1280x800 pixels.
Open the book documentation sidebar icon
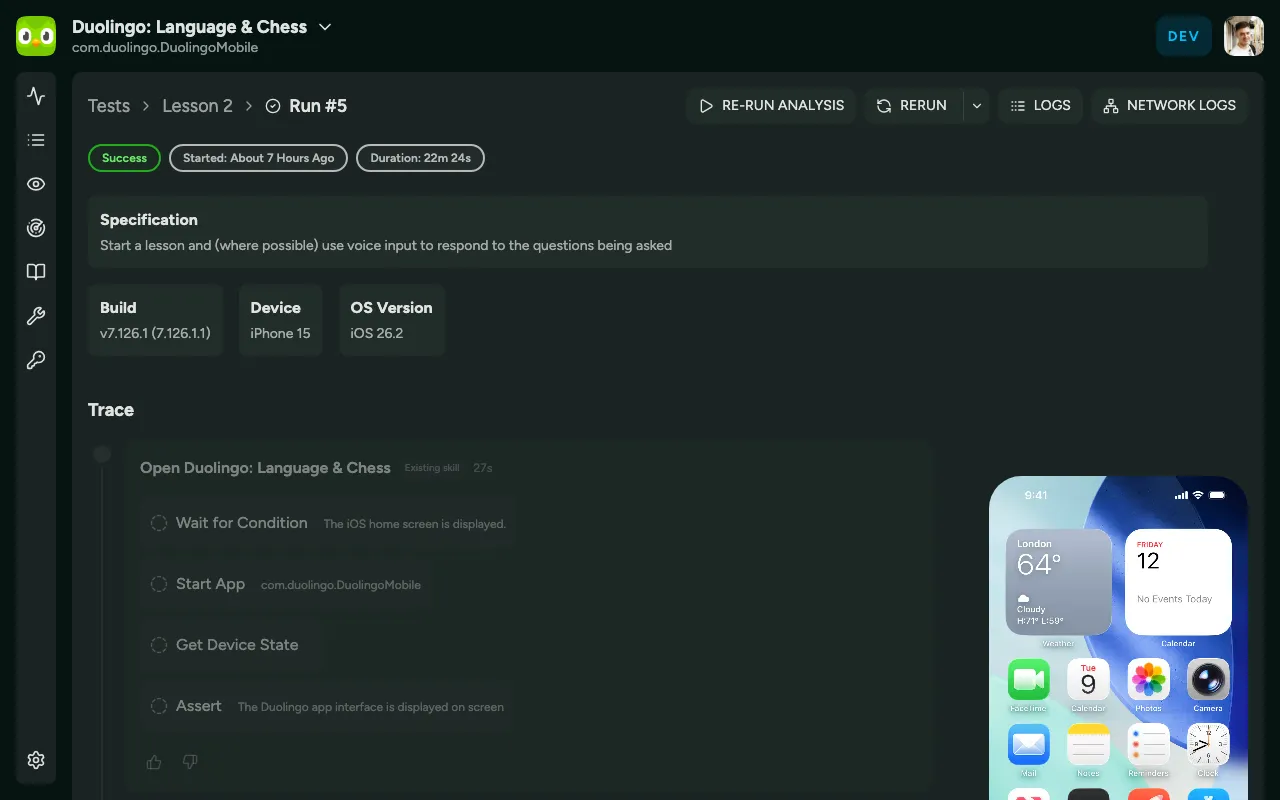(36, 272)
